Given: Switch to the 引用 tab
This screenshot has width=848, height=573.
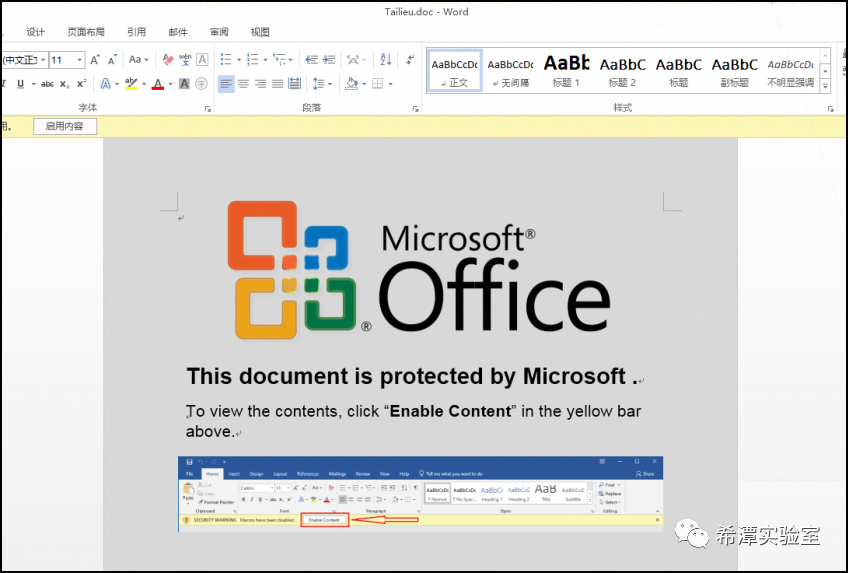Looking at the screenshot, I should [x=136, y=32].
